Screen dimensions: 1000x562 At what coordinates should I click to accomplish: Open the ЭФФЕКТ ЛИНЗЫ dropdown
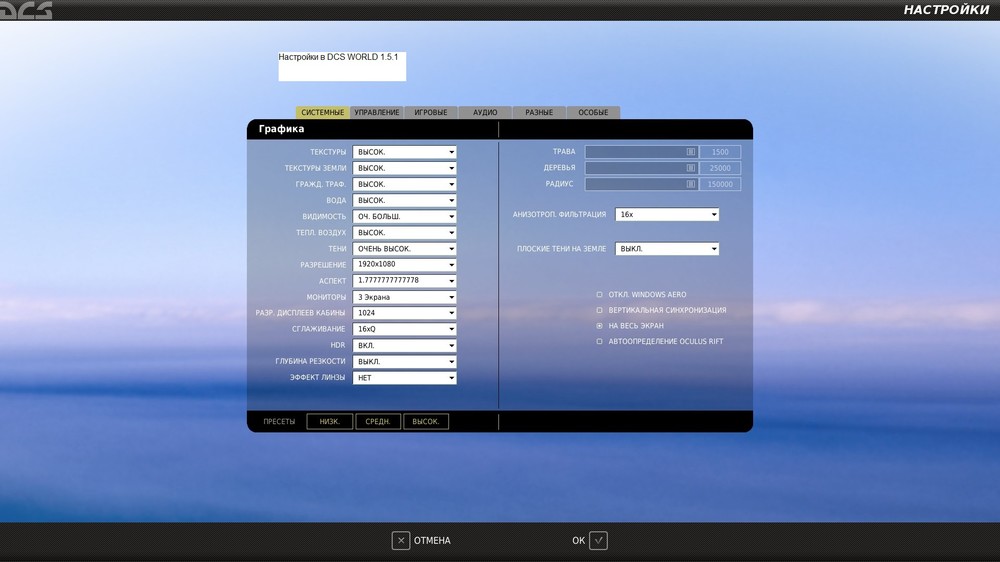pos(404,378)
